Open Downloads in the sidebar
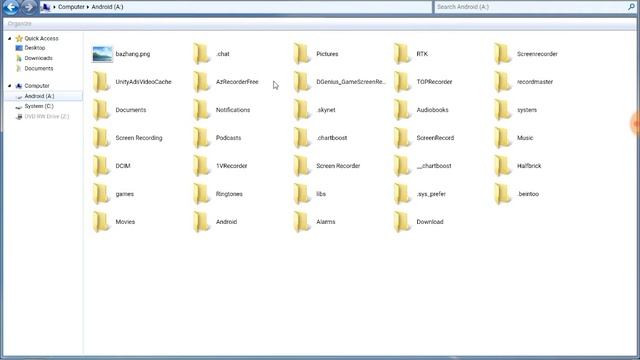The image size is (640, 360). [38, 58]
